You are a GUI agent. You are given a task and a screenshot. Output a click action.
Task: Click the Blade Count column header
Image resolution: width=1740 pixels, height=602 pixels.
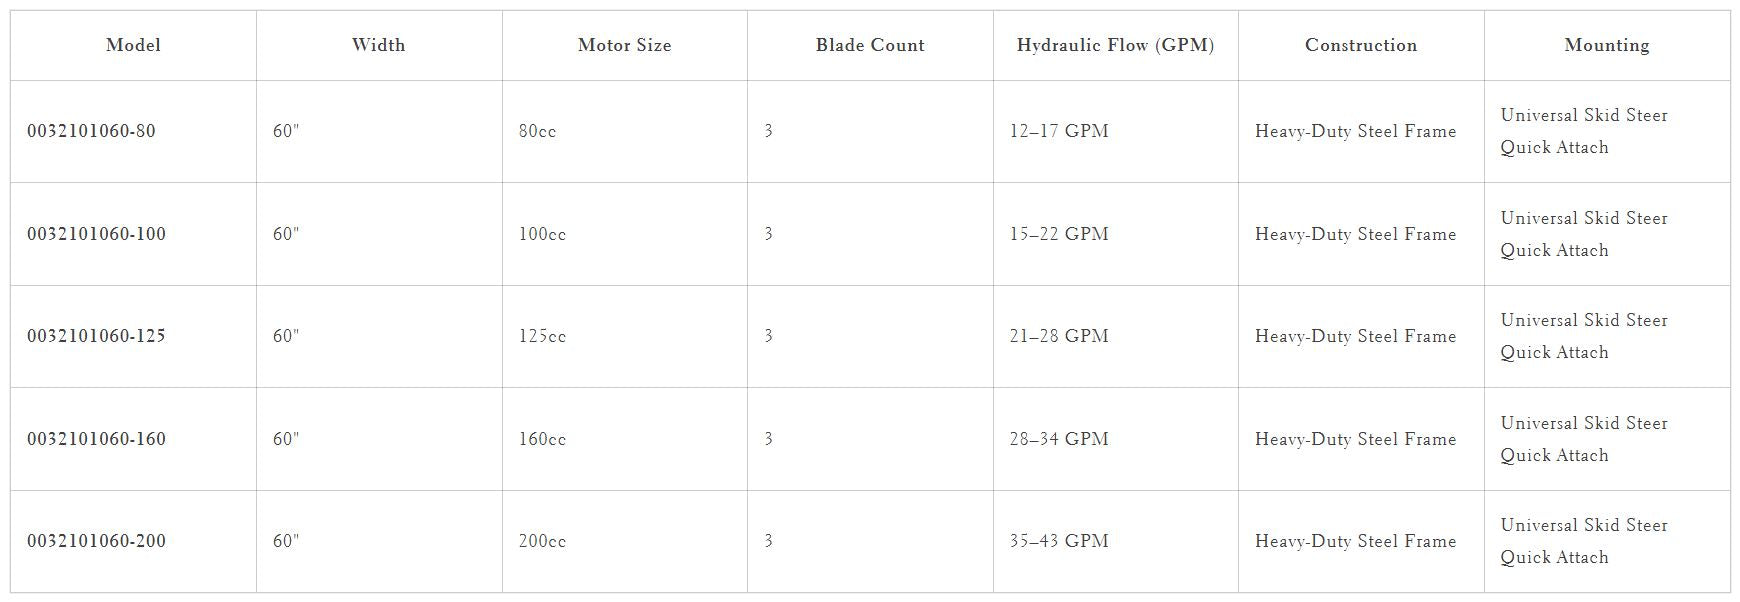870,45
